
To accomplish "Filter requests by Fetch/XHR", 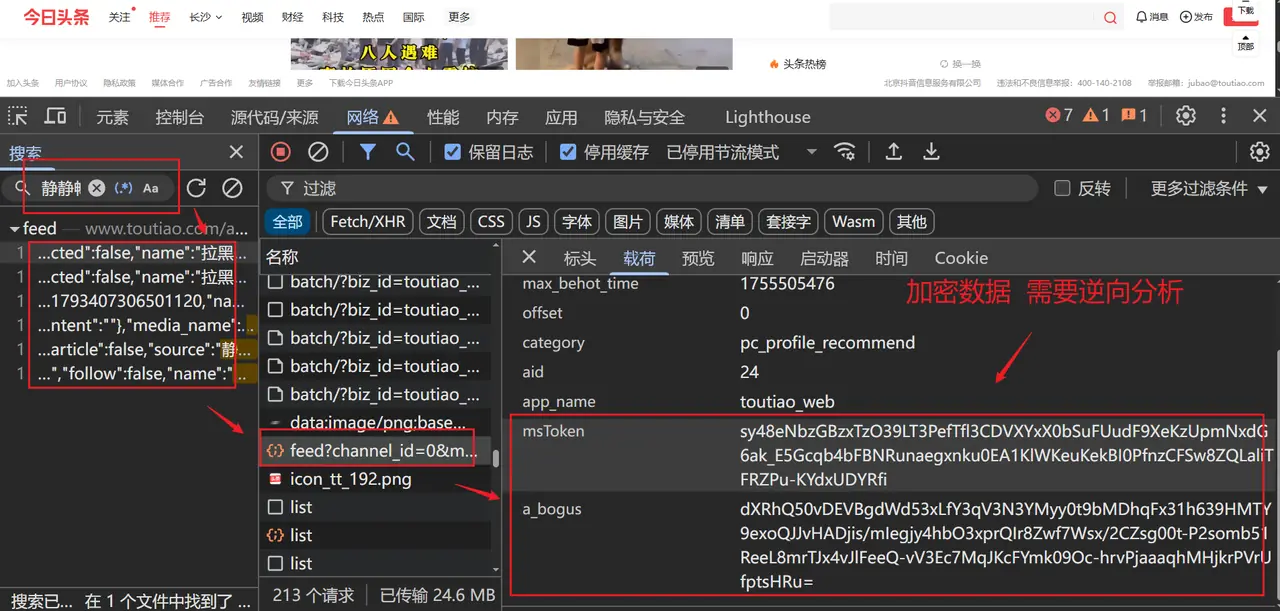I will (367, 222).
